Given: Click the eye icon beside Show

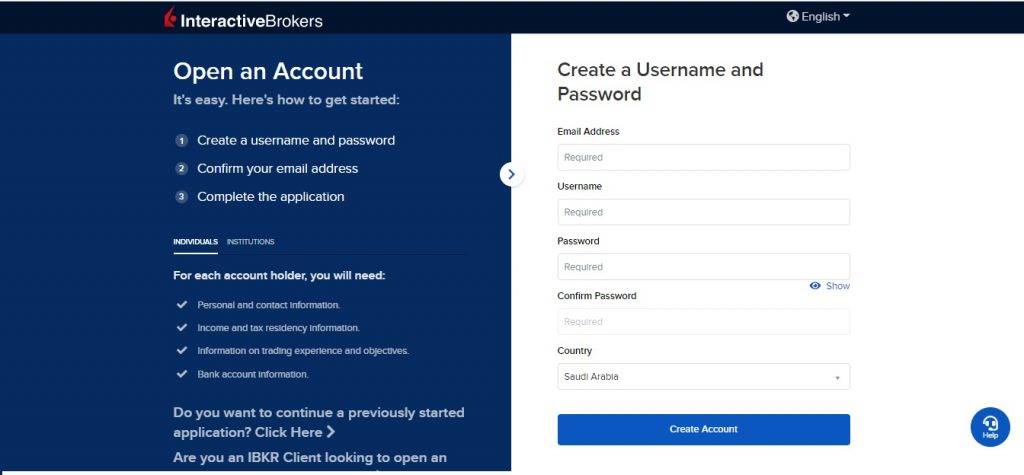Looking at the screenshot, I should click(815, 286).
